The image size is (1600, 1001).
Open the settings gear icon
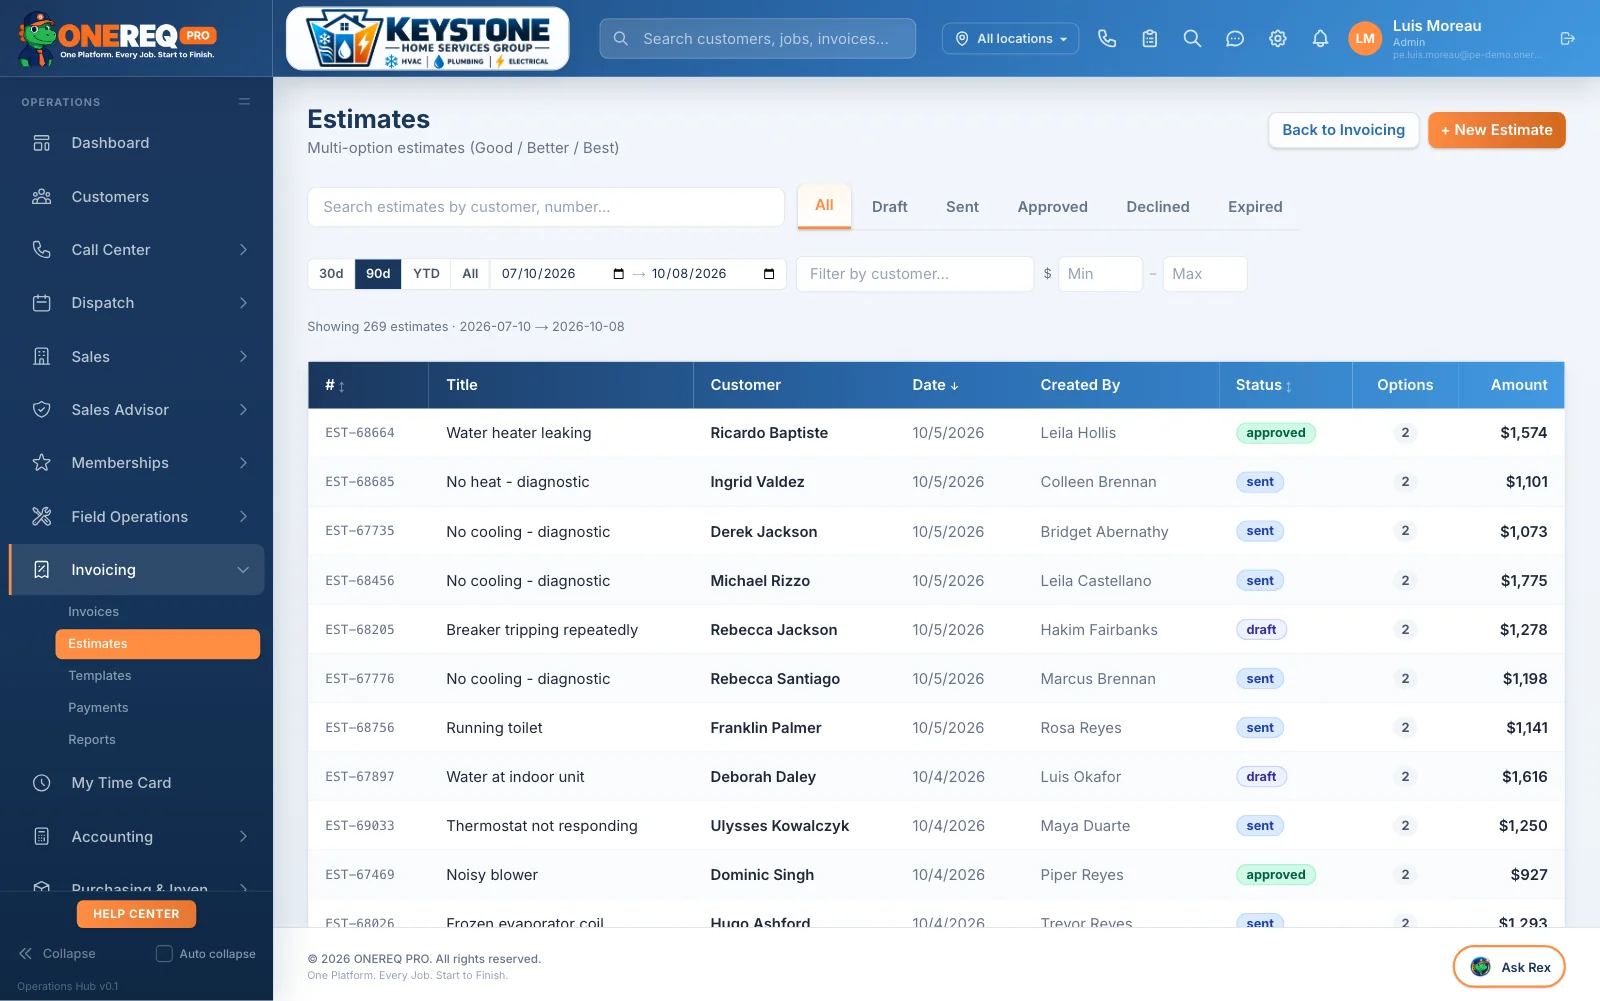[1278, 38]
